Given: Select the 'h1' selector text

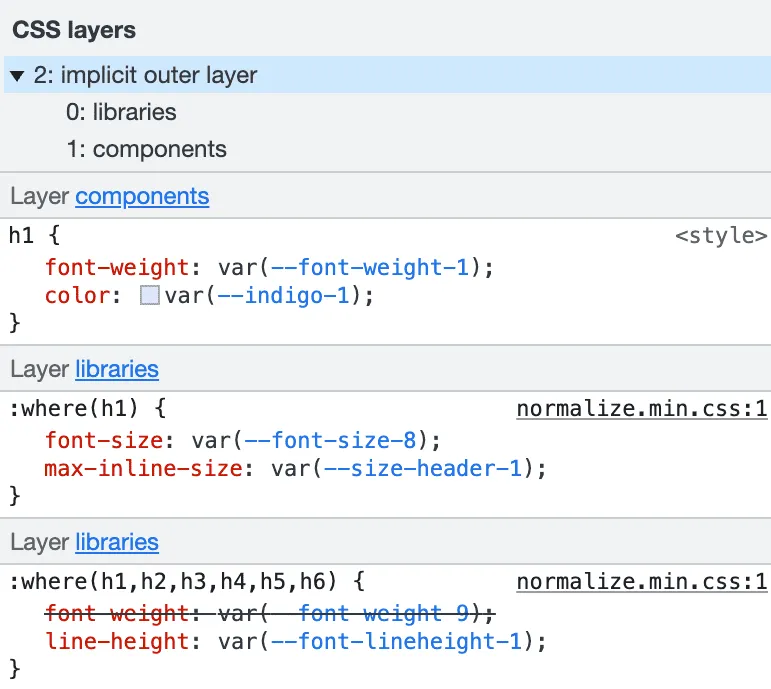Looking at the screenshot, I should point(21,235).
